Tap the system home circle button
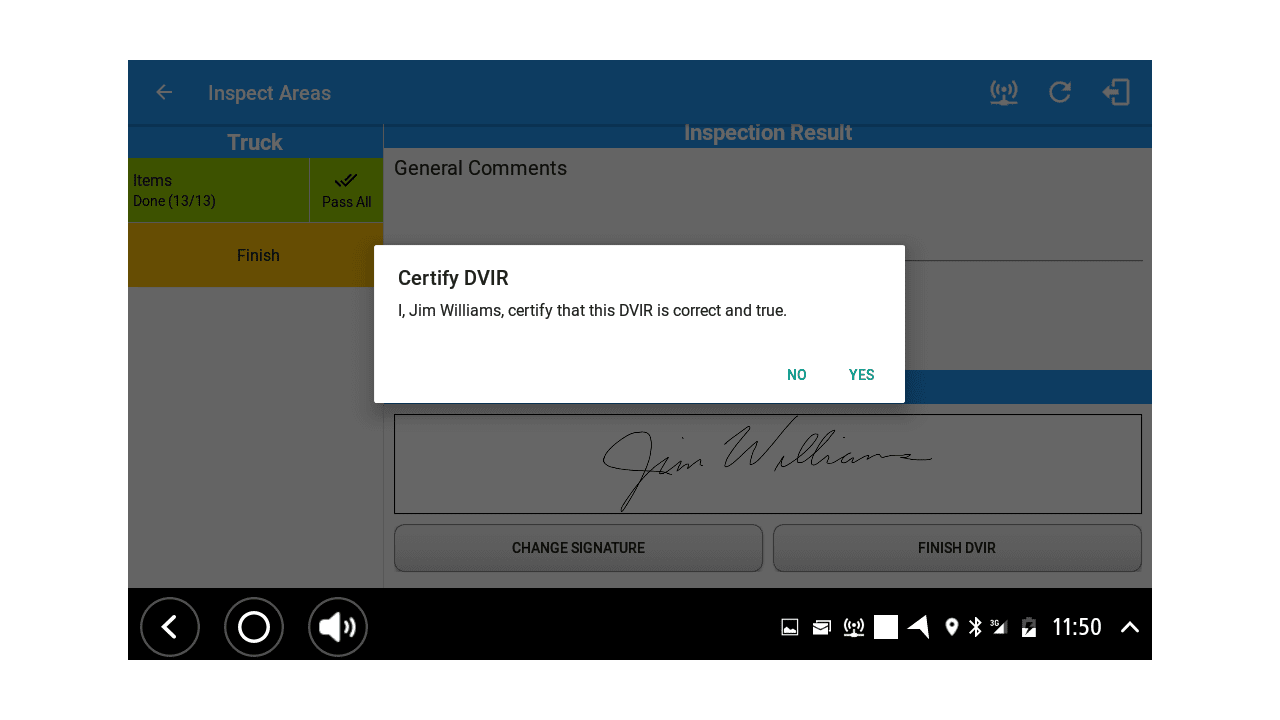This screenshot has height=720, width=1280. (254, 627)
